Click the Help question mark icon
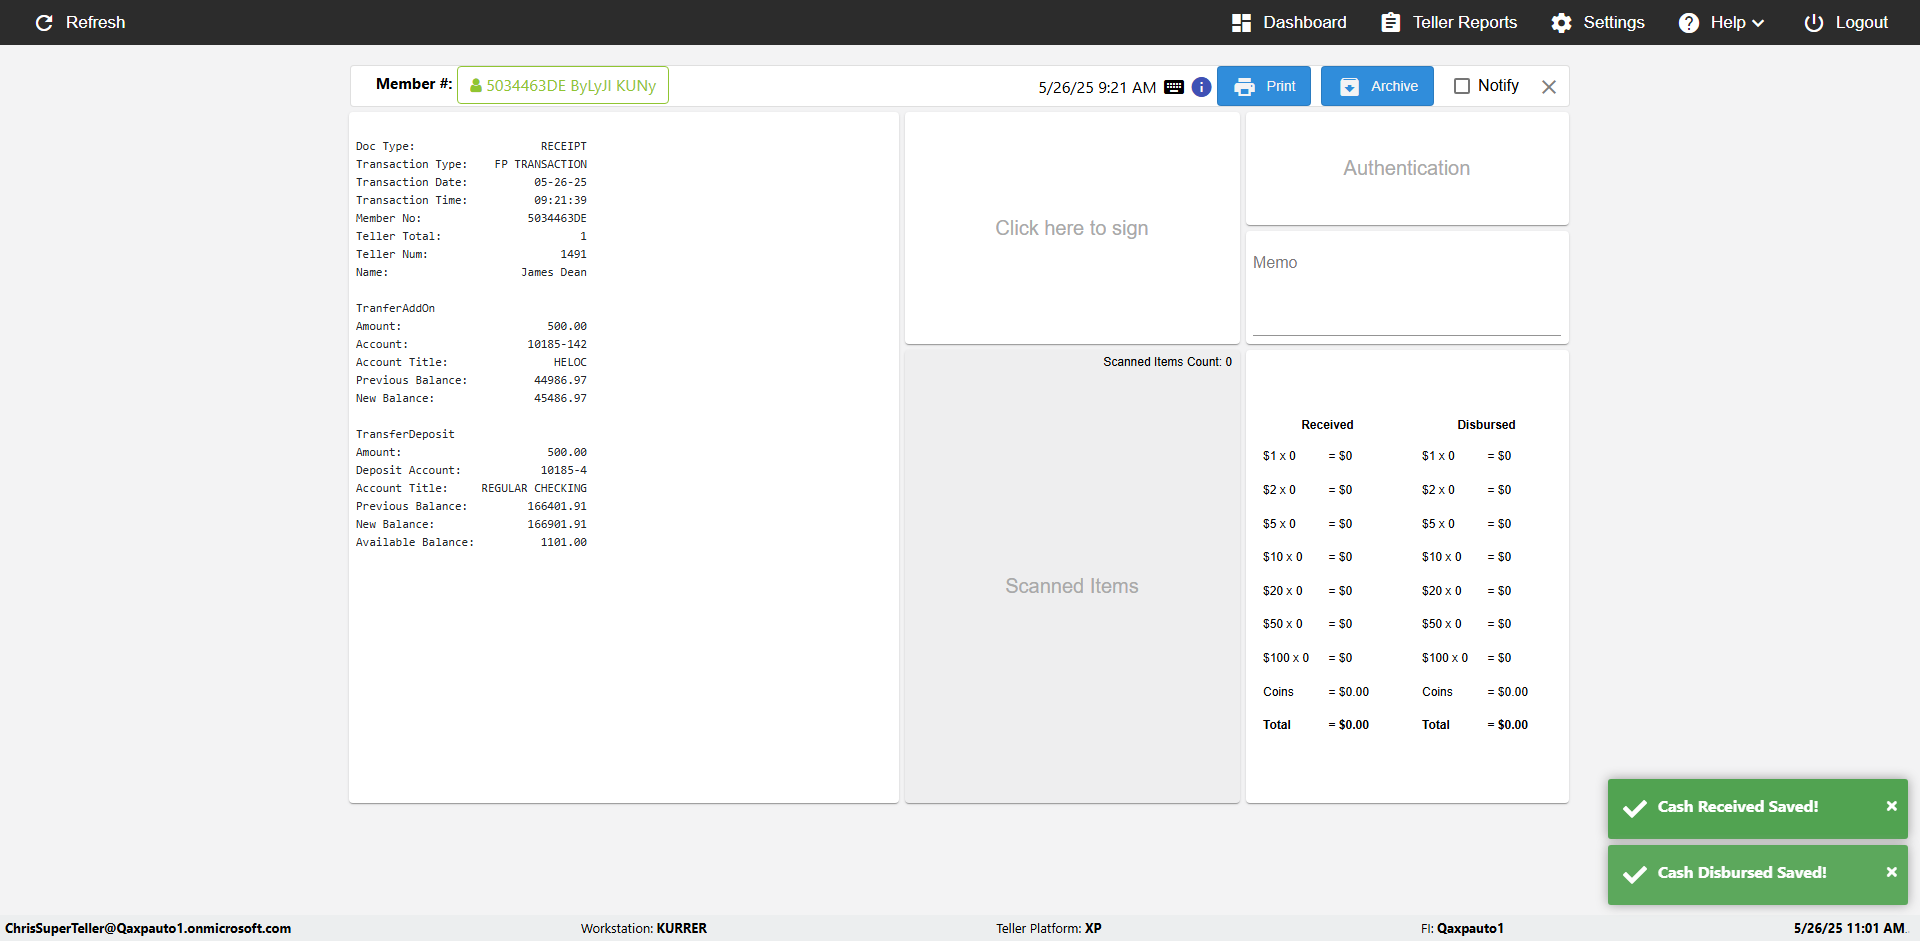The width and height of the screenshot is (1920, 941). pos(1688,22)
